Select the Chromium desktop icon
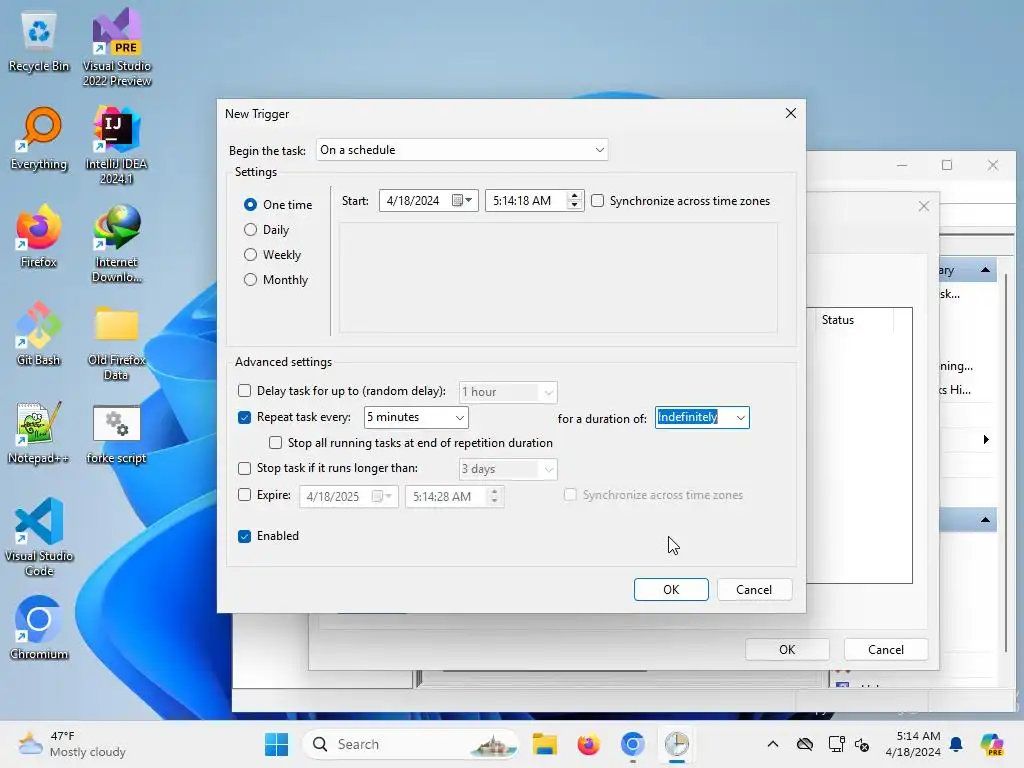1024x768 pixels. tap(39, 628)
